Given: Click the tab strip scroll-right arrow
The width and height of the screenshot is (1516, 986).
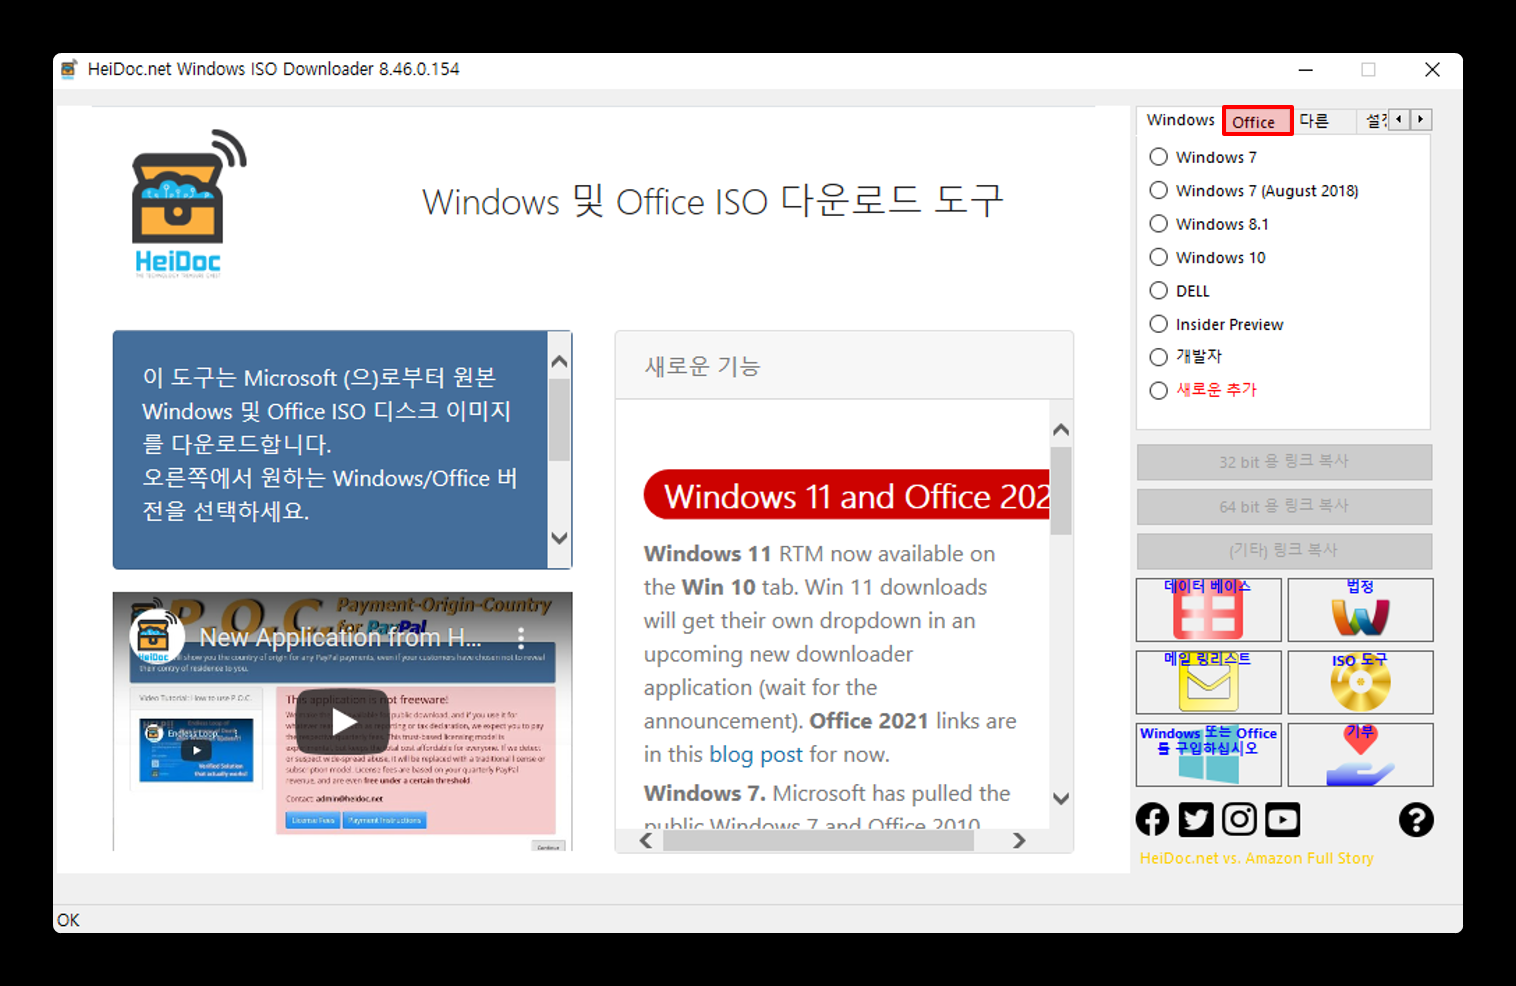Looking at the screenshot, I should click(x=1420, y=120).
